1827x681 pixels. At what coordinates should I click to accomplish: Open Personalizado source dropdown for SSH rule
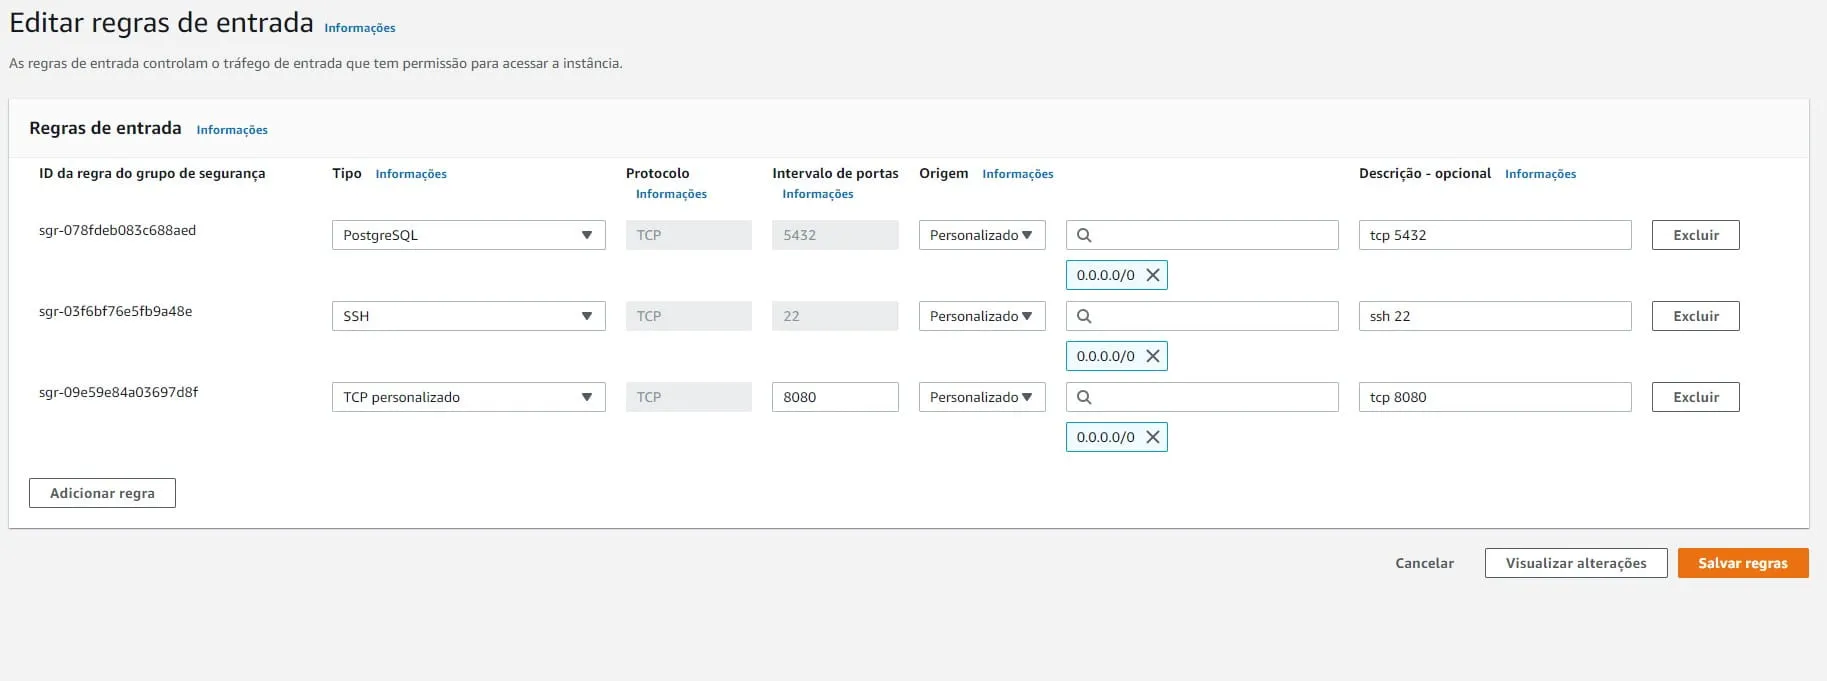981,316
